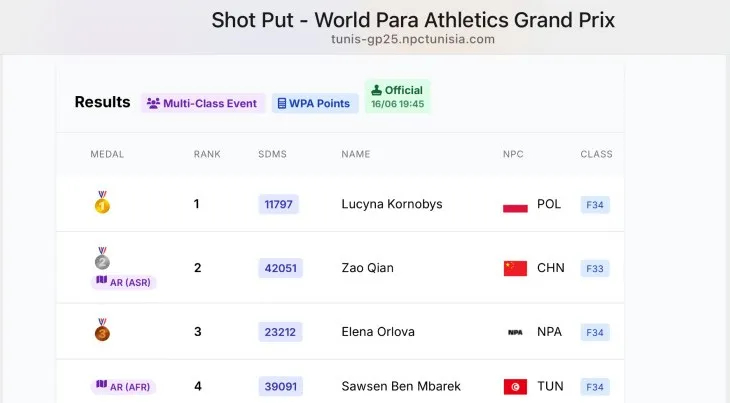Open SDMS number 39091 link
The height and width of the screenshot is (403, 730).
coord(280,386)
